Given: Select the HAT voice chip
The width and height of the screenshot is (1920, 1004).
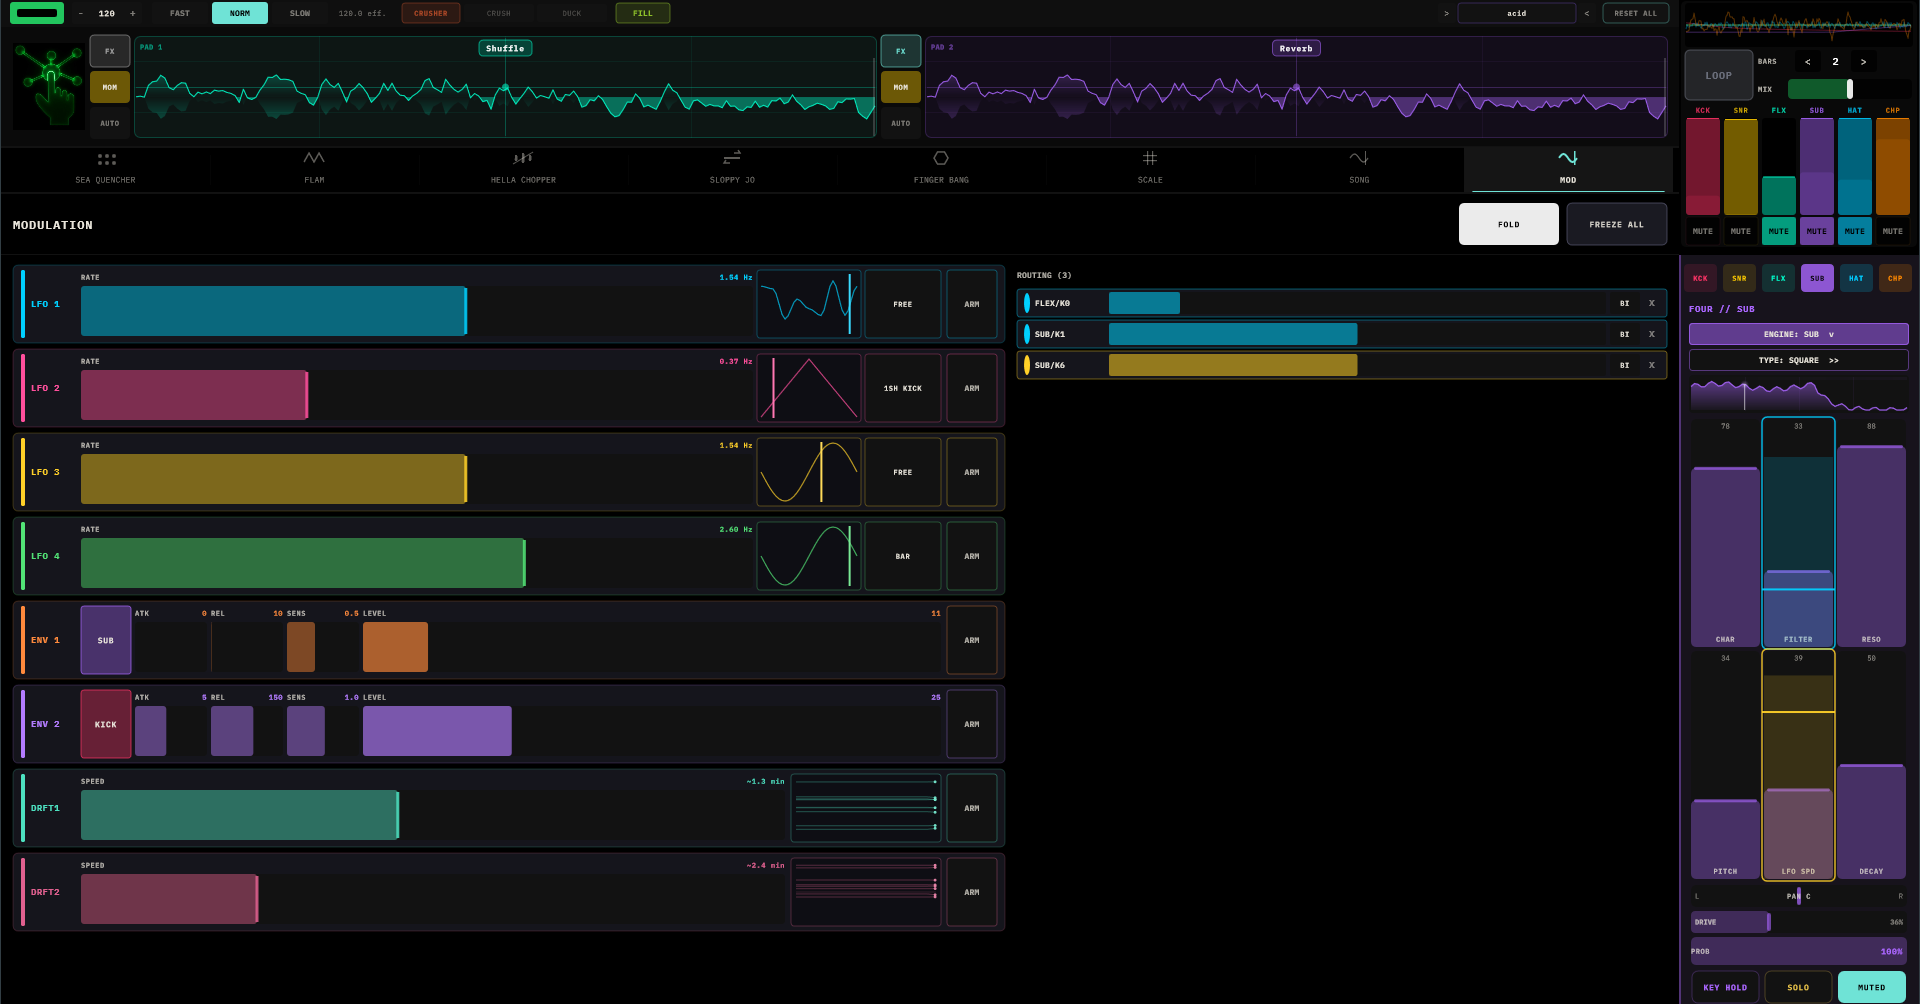Looking at the screenshot, I should 1856,278.
